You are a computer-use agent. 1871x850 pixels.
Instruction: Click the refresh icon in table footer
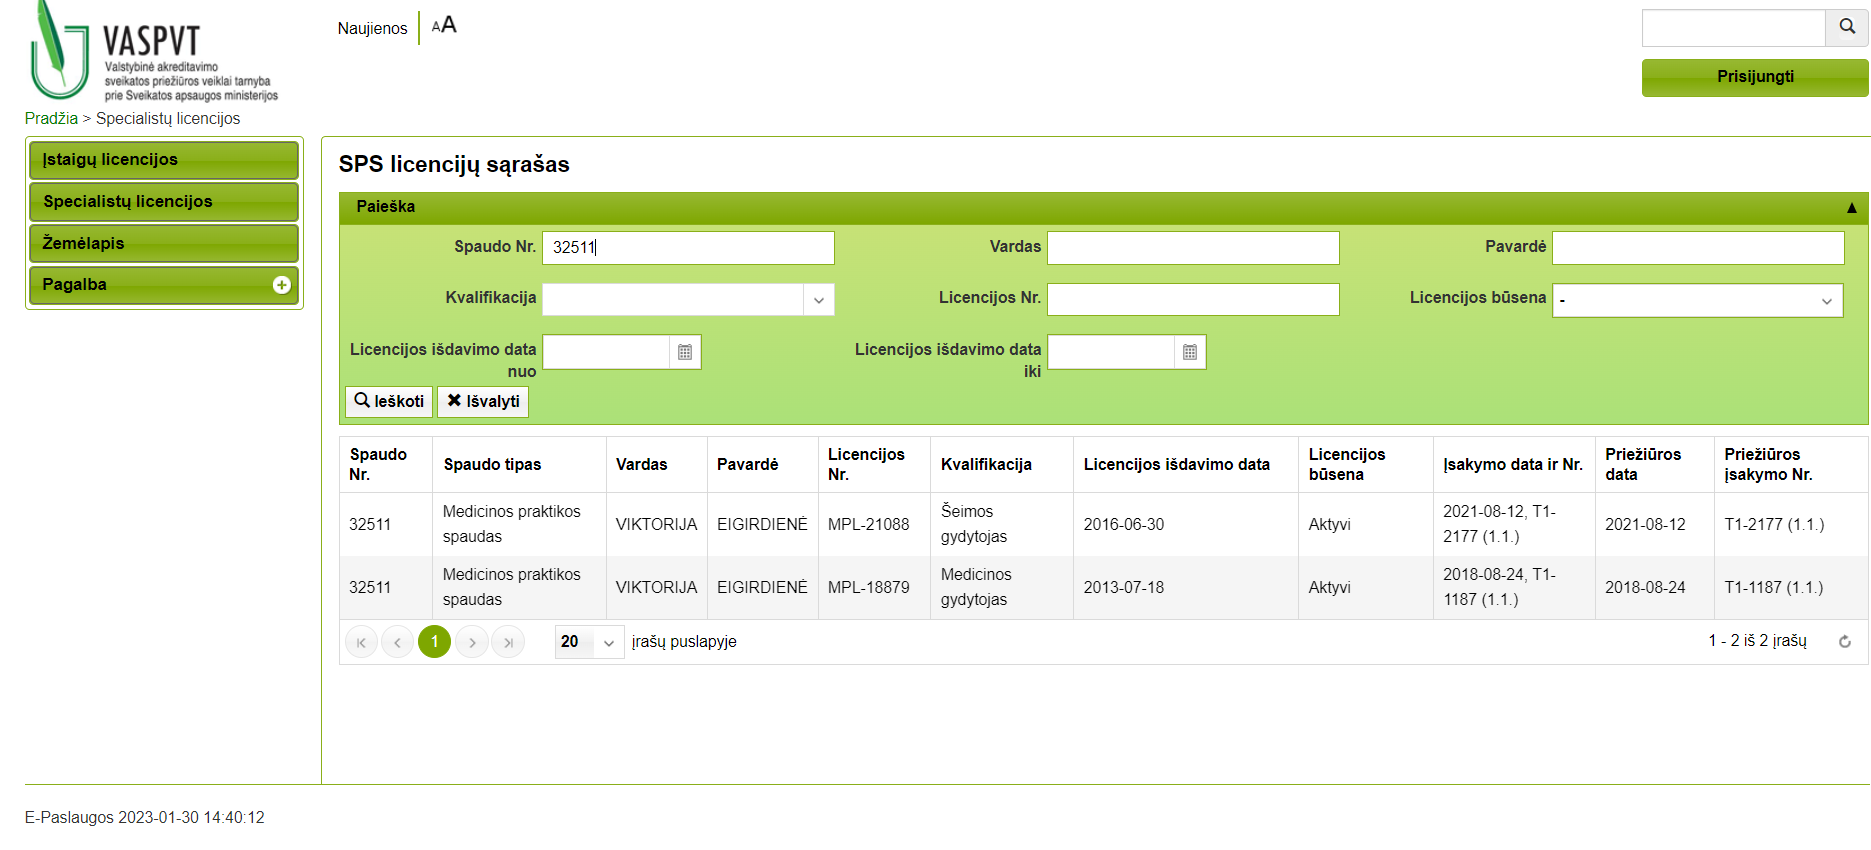point(1845,642)
